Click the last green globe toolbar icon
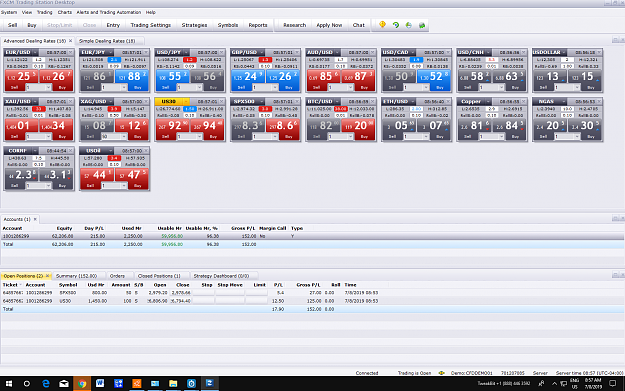The image size is (625, 391). [422, 25]
